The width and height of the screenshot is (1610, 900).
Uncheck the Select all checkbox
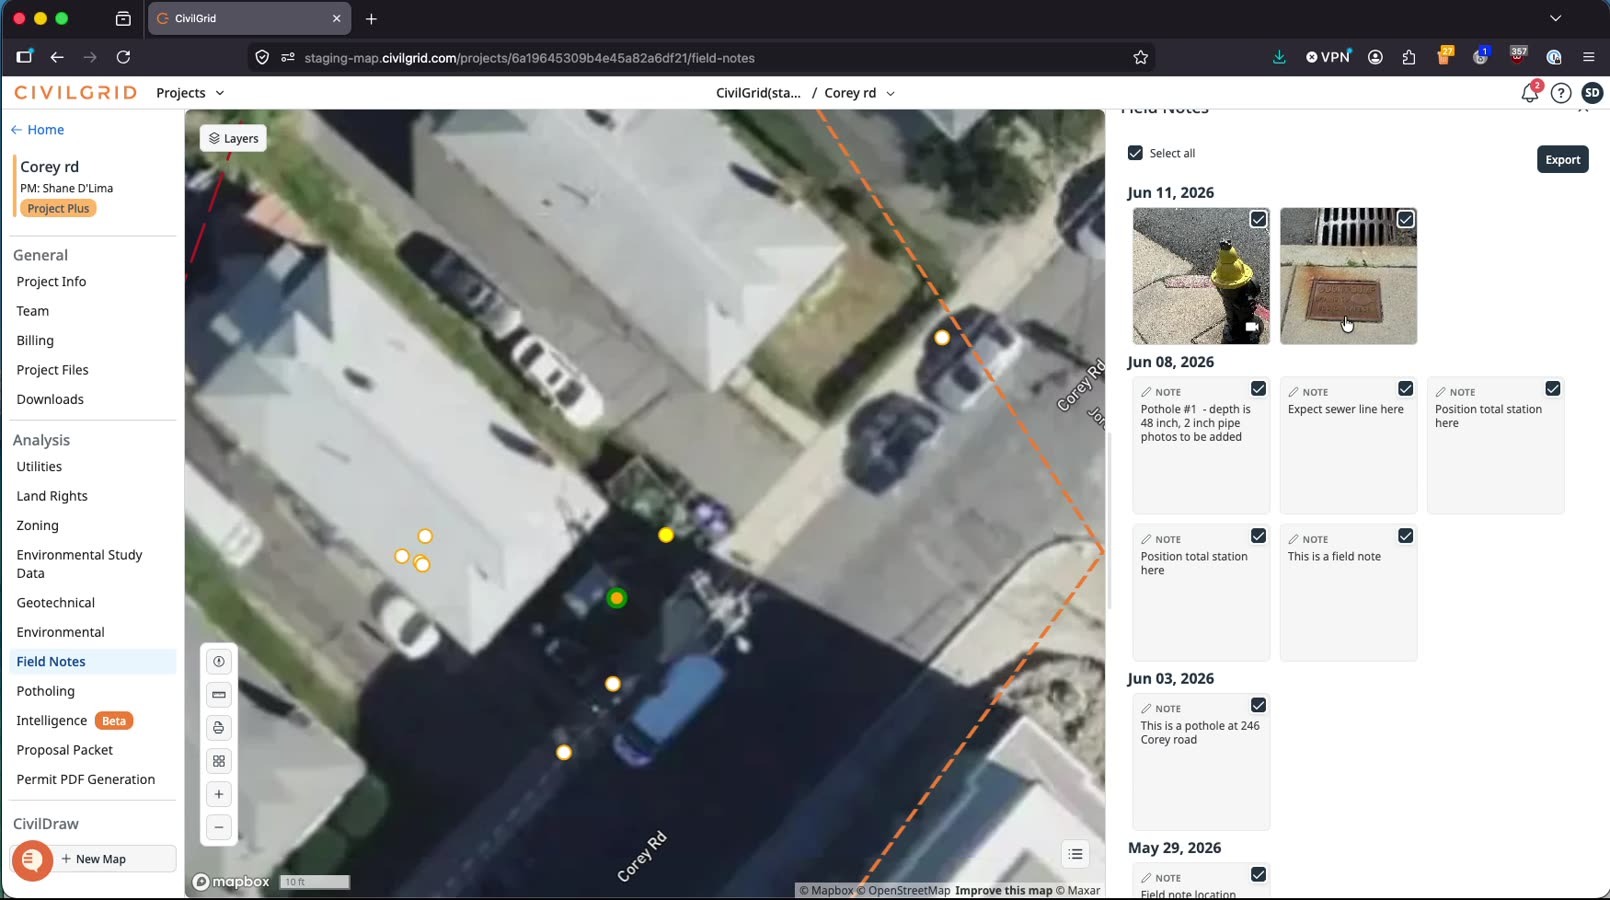click(x=1135, y=153)
